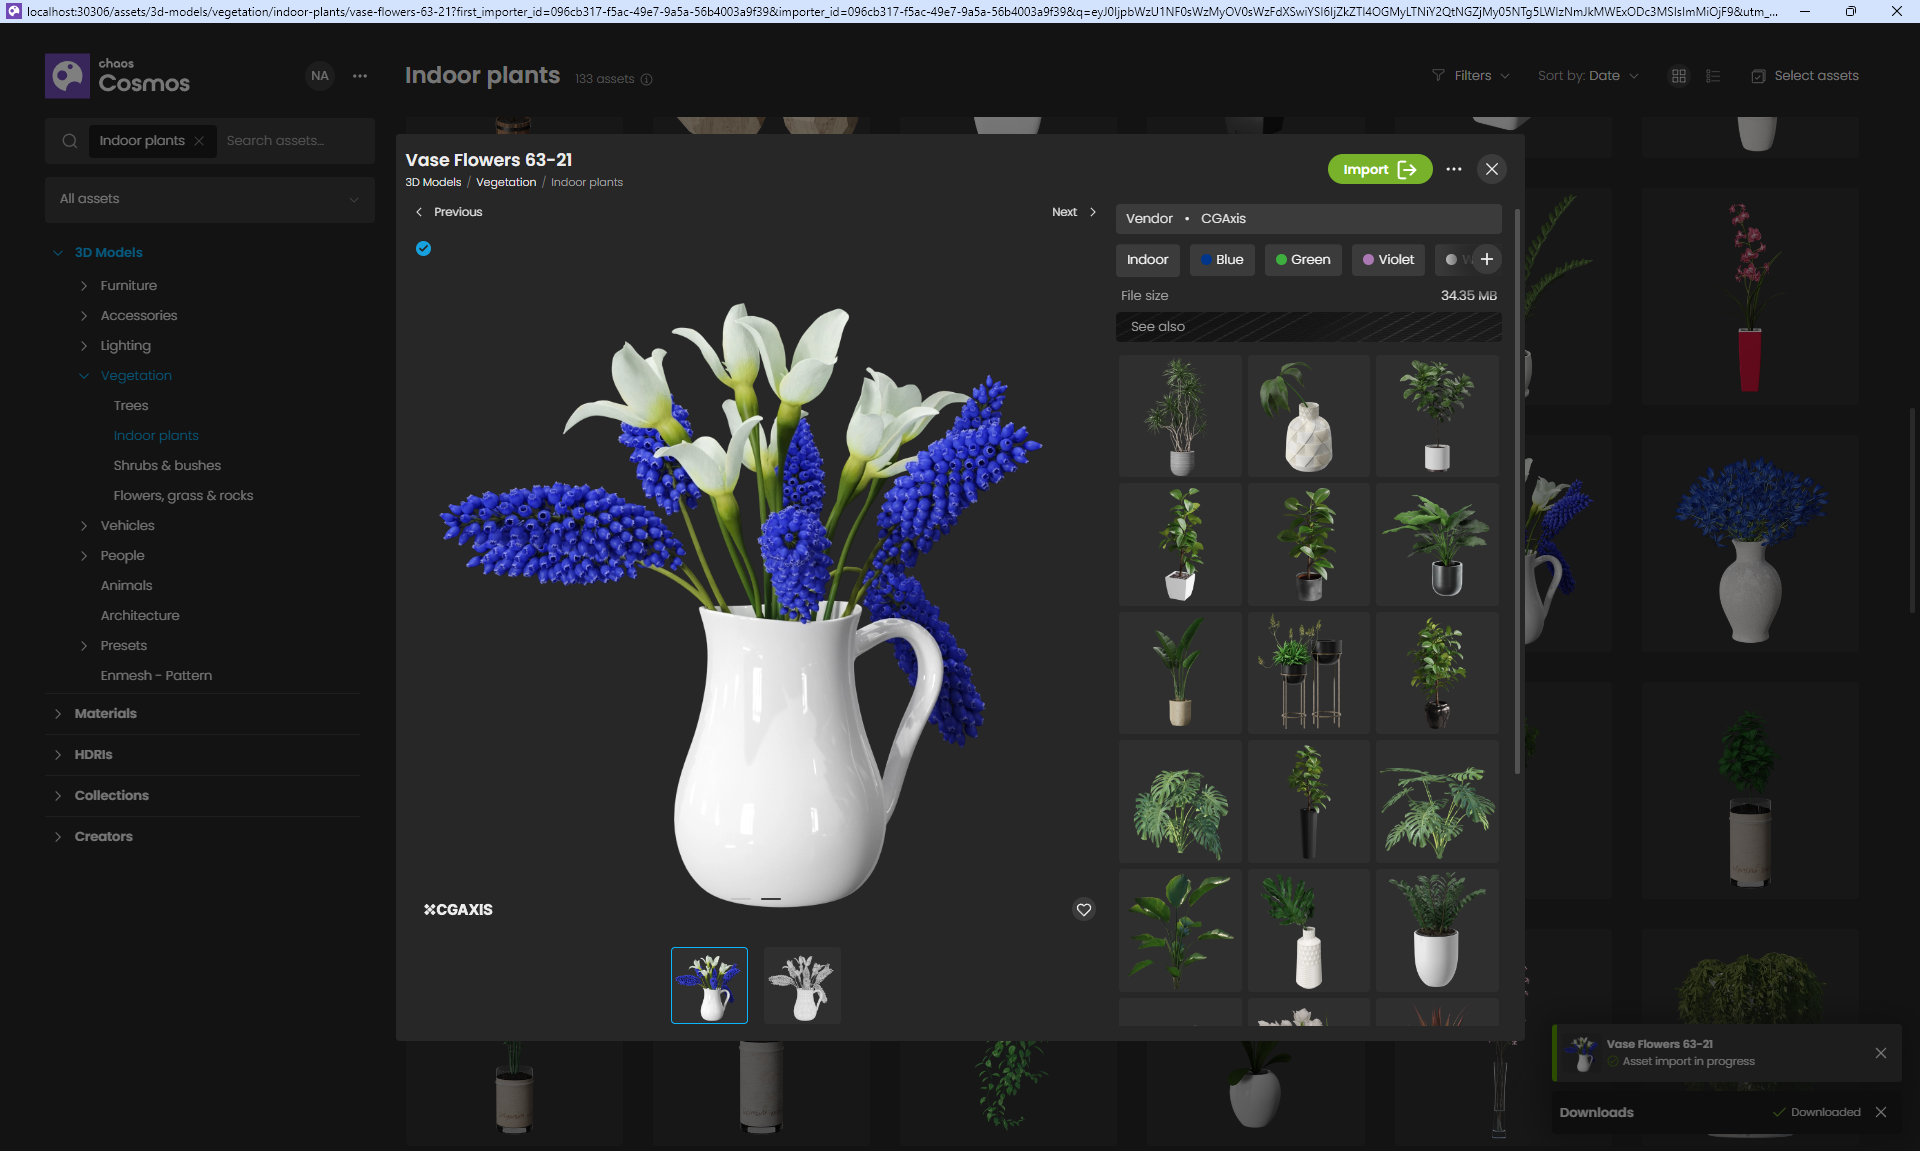Click the plus icon to add tag
The width and height of the screenshot is (1920, 1151).
(1487, 260)
